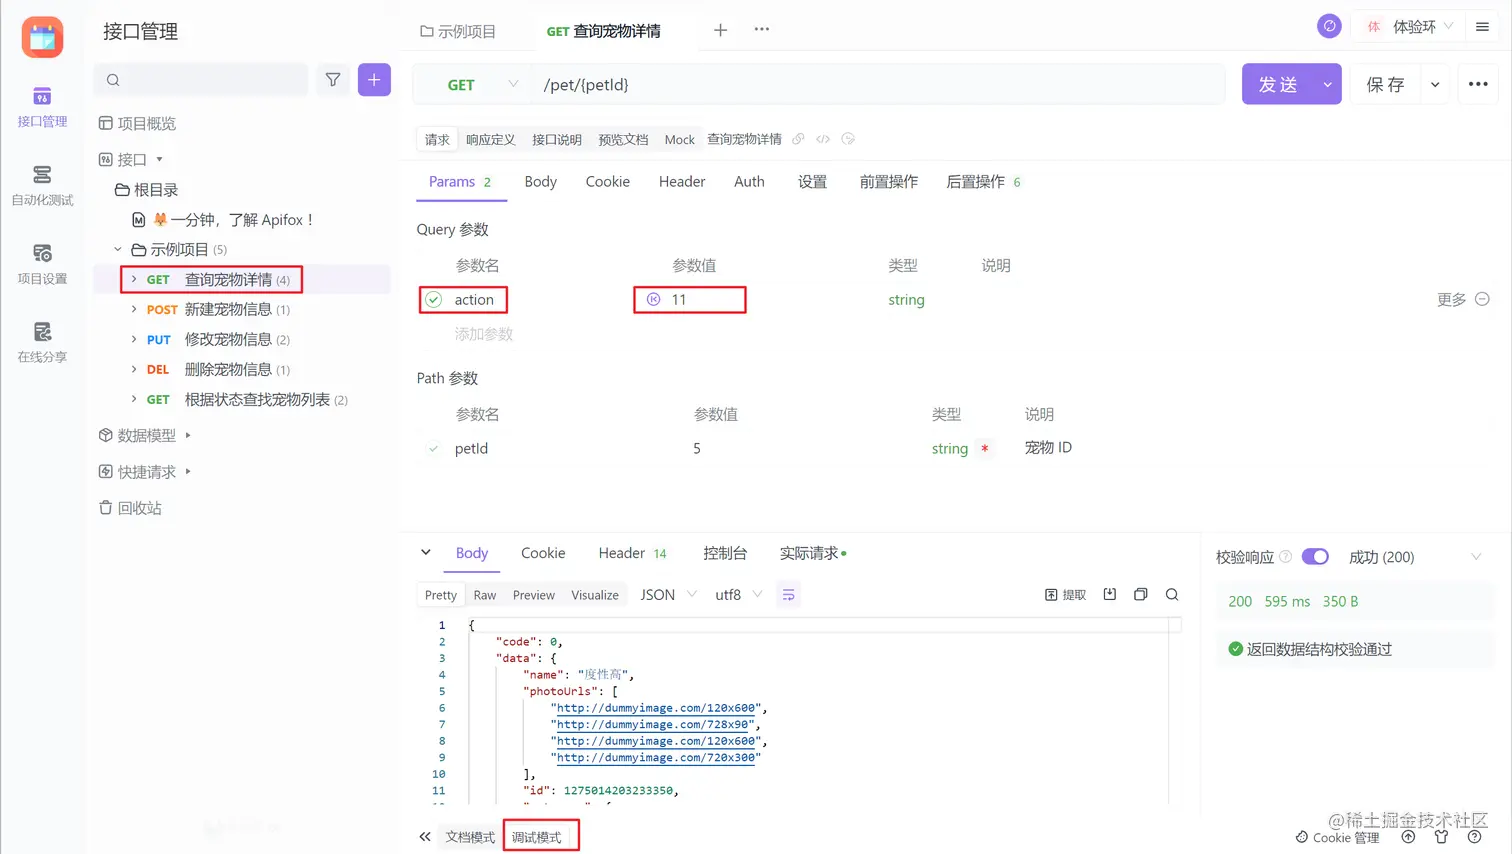Open Cookie 管理 at the bottom
This screenshot has height=854, width=1512.
point(1337,837)
